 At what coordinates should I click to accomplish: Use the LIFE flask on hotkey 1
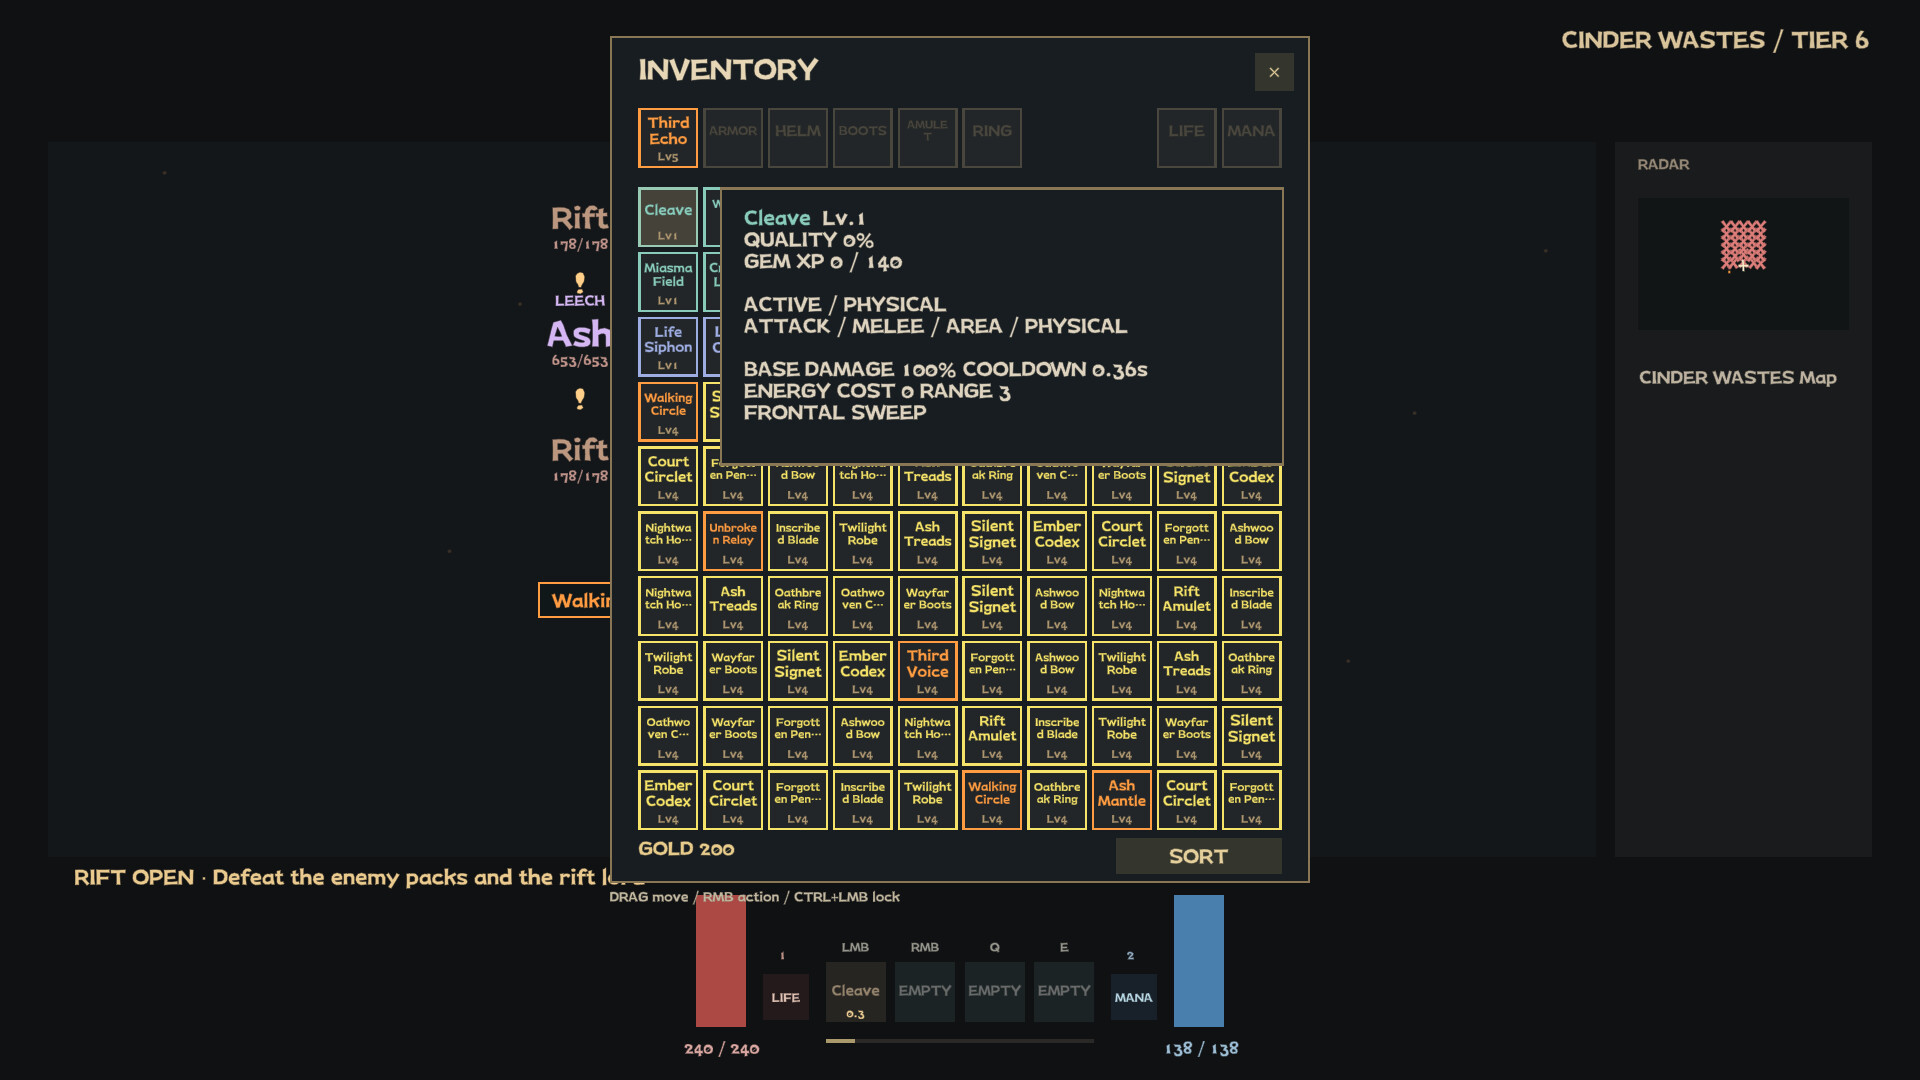pos(785,997)
